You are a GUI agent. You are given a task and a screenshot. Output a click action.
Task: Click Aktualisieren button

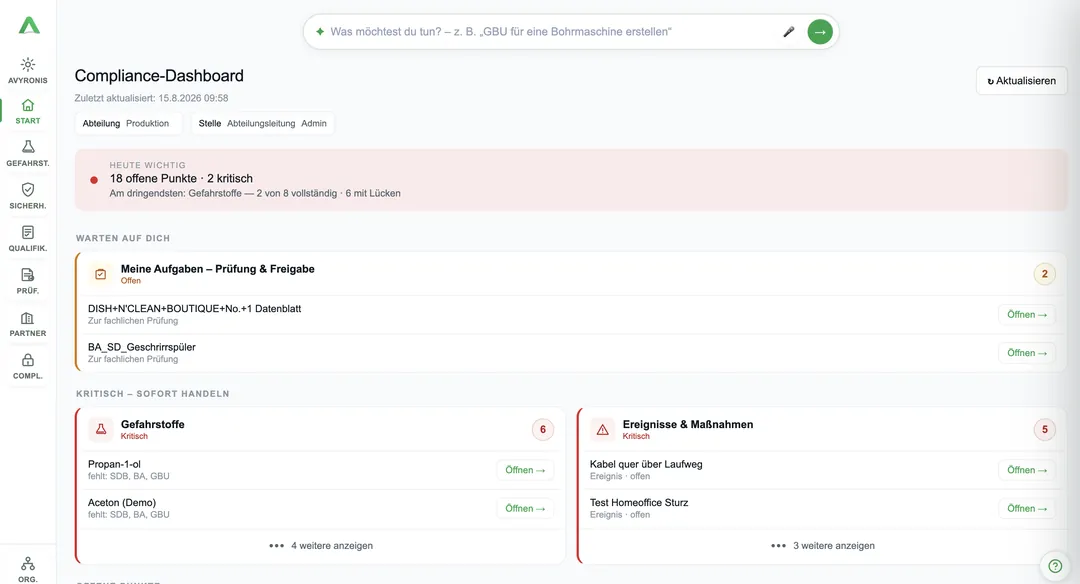1021,81
